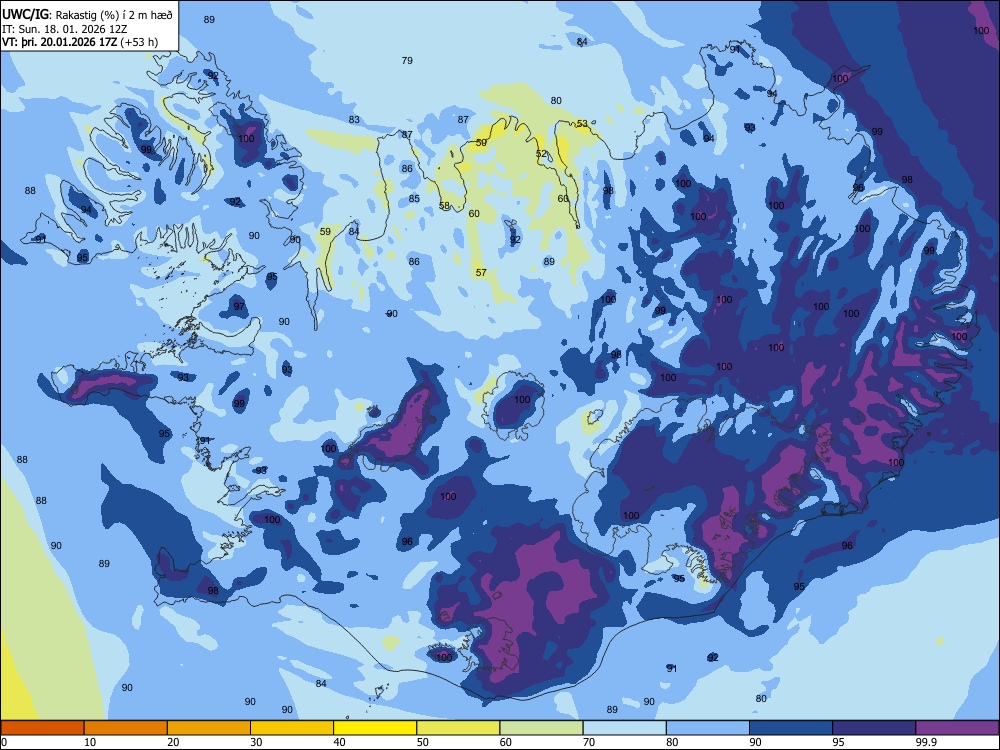Select the orange 10–20 legend swatch
1000x750 pixels.
pos(126,728)
